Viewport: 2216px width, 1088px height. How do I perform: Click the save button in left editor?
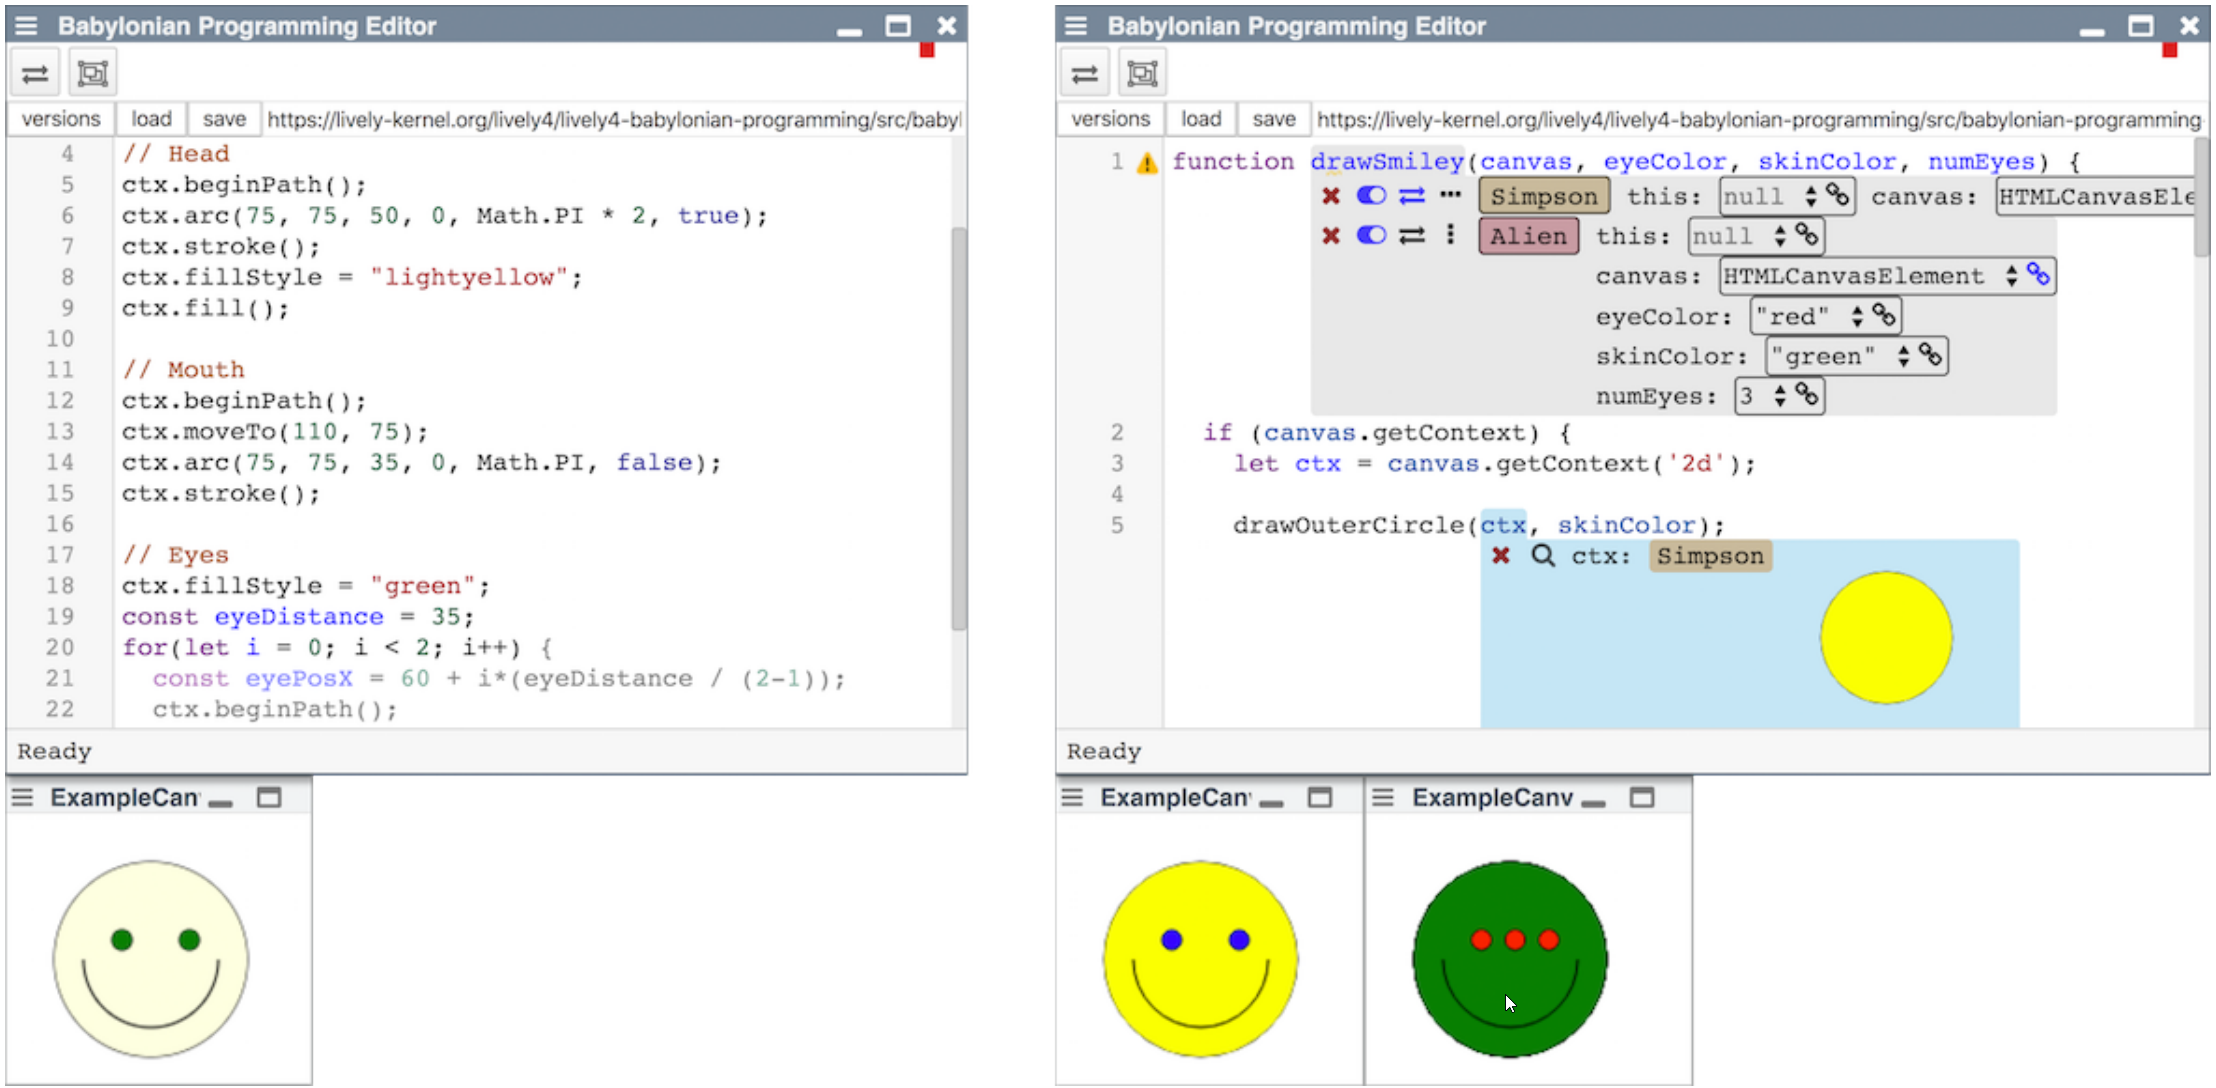pyautogui.click(x=224, y=119)
